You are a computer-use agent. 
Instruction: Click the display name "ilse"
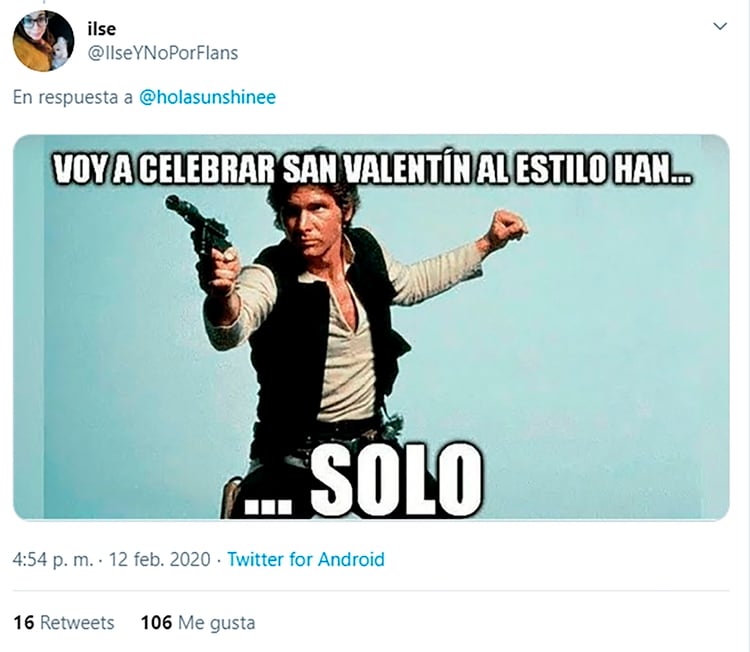101,29
